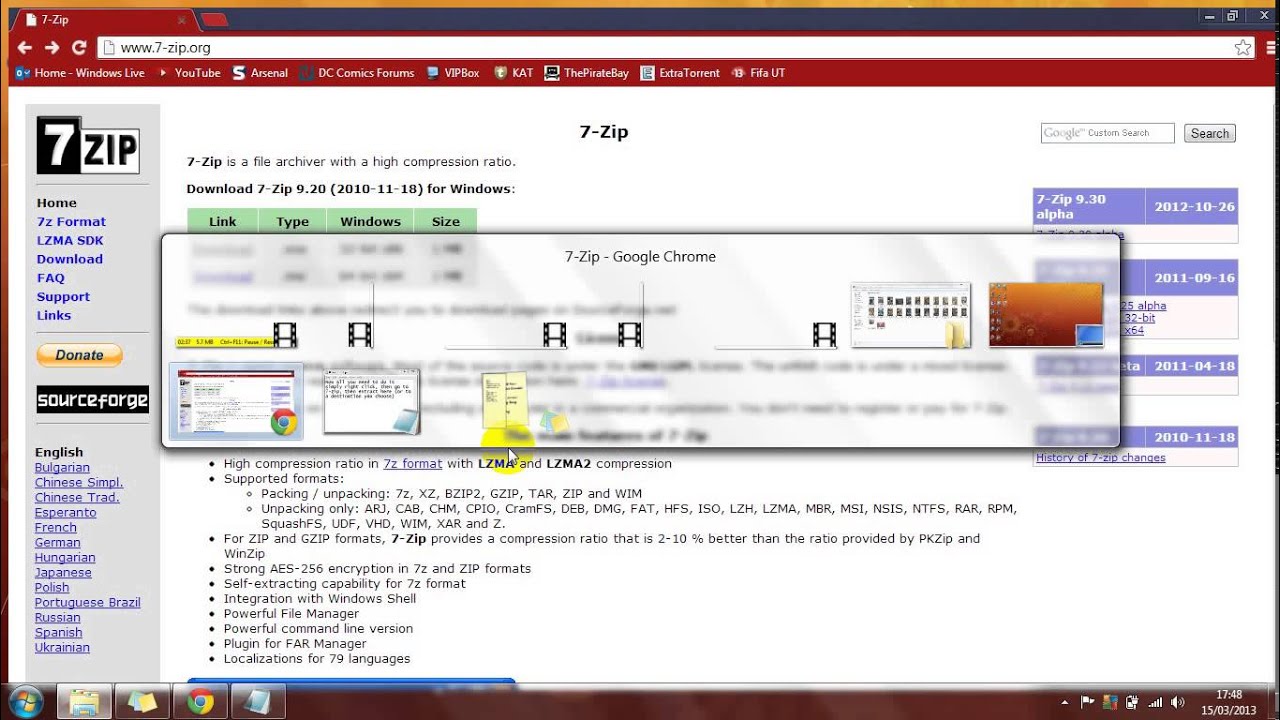This screenshot has height=720, width=1280.
Task: Switch site language to French
Action: (56, 528)
